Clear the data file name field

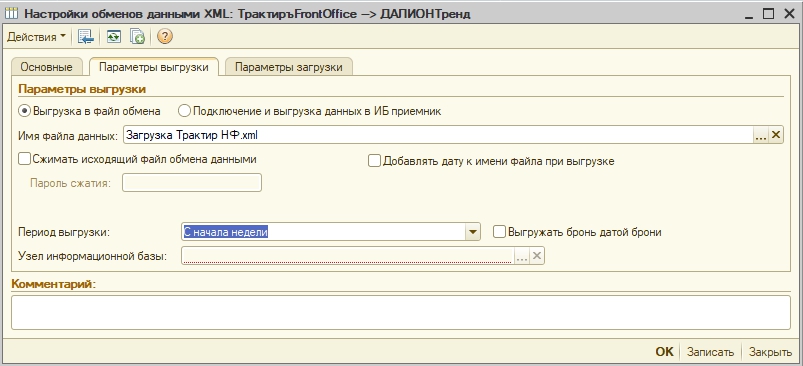click(776, 135)
